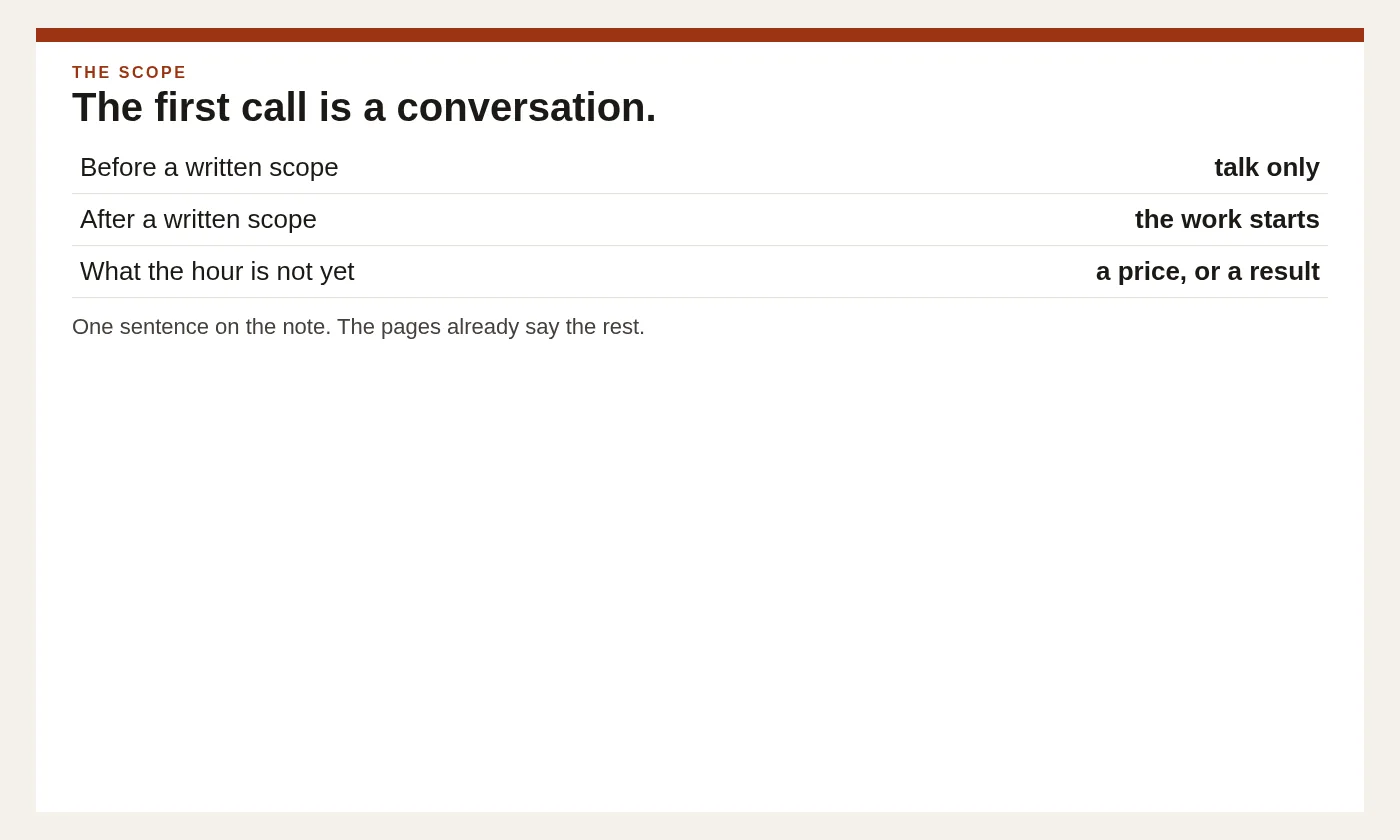The image size is (1400, 840).
Task: Click the 'talk only' value
Action: tap(1267, 167)
